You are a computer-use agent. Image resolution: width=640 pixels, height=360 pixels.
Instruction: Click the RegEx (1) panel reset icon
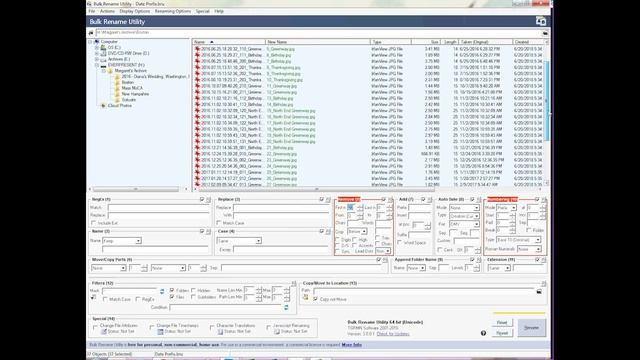tap(208, 200)
